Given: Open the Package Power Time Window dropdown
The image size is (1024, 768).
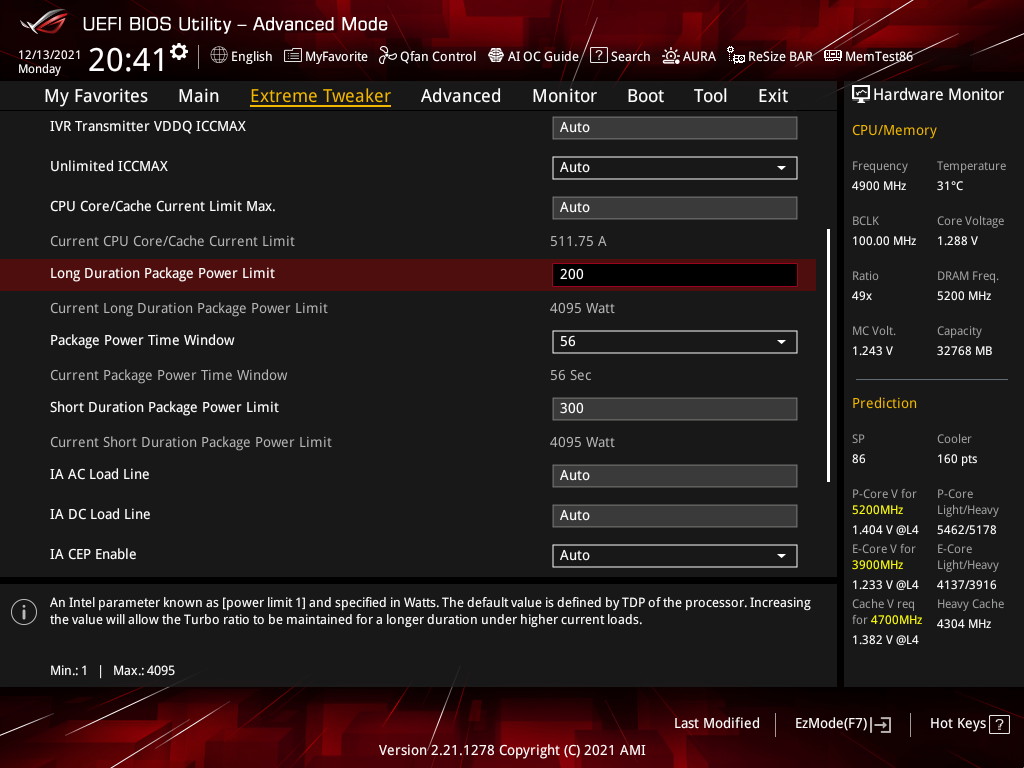Looking at the screenshot, I should (x=675, y=342).
